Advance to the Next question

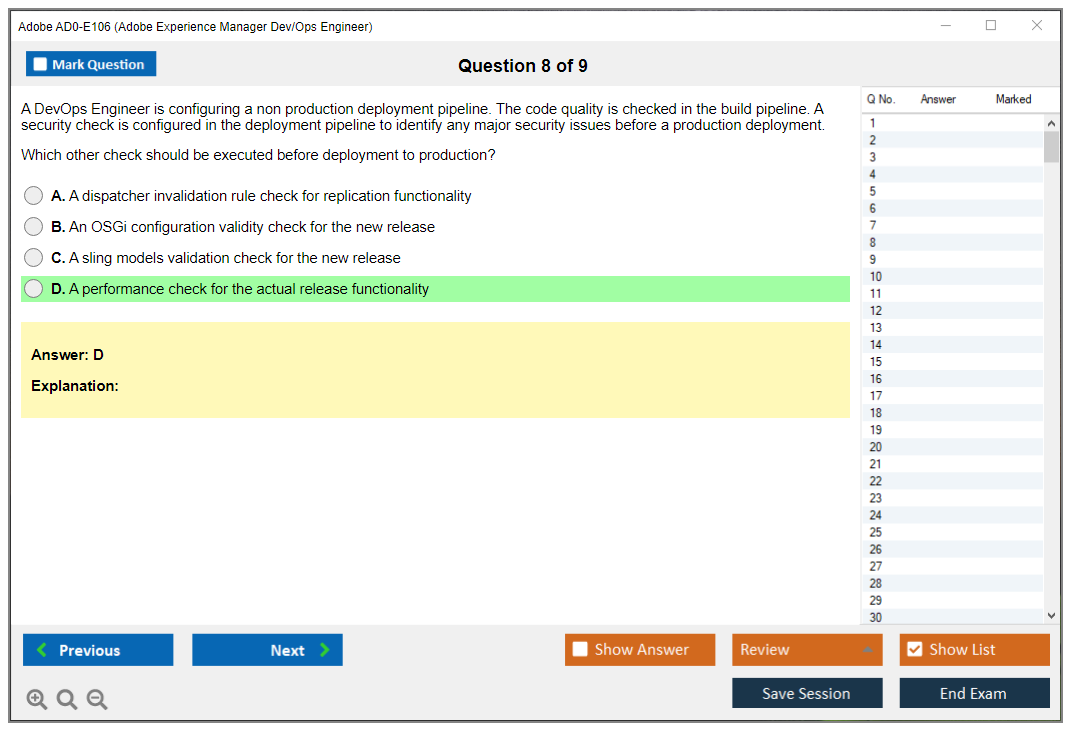(x=267, y=650)
